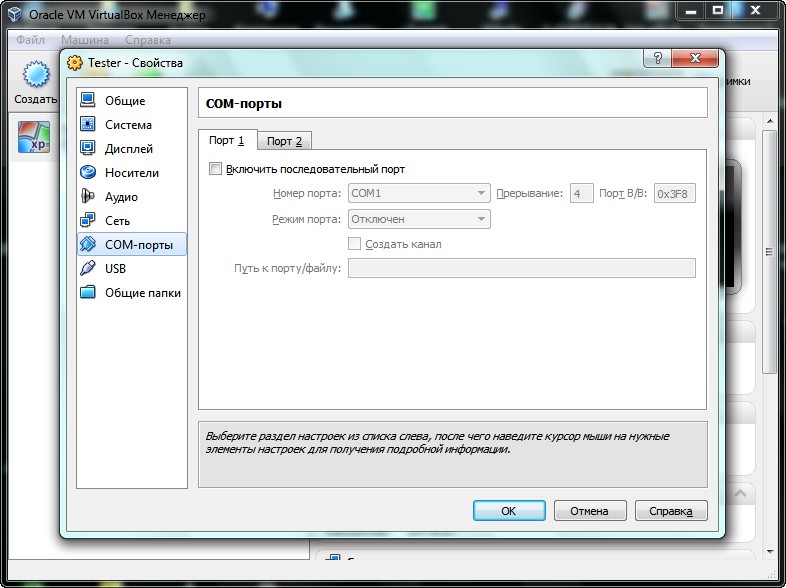
Task: Toggle the Создать канал checkbox
Action: pyautogui.click(x=354, y=244)
